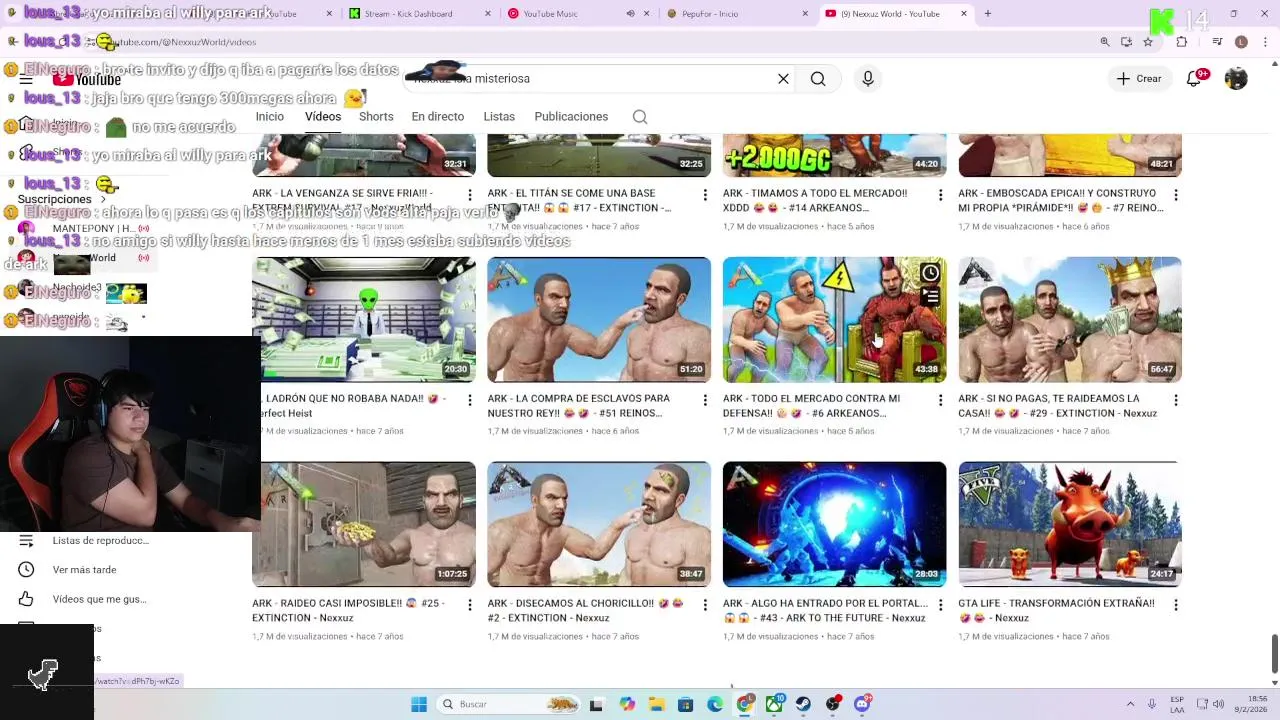Open a new browser tab with plus
Screen dimensions: 1280x720
pos(987,14)
